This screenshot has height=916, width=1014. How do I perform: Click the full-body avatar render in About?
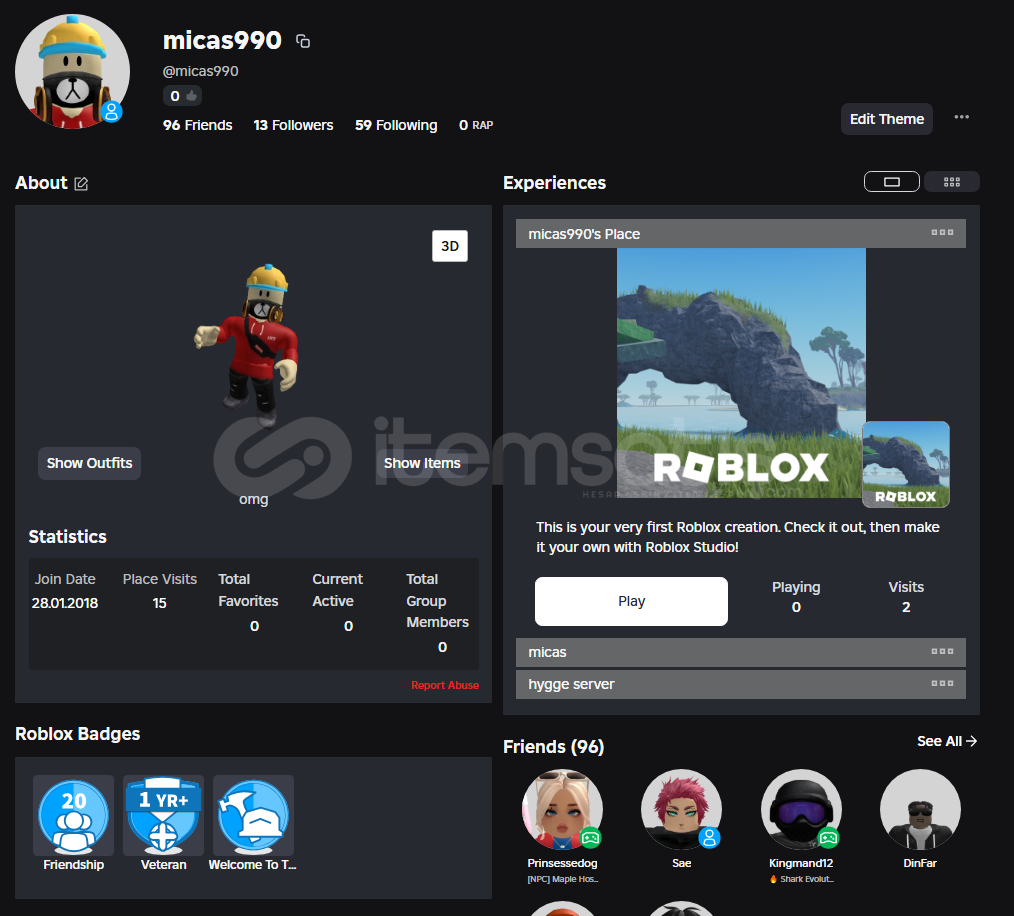click(248, 345)
